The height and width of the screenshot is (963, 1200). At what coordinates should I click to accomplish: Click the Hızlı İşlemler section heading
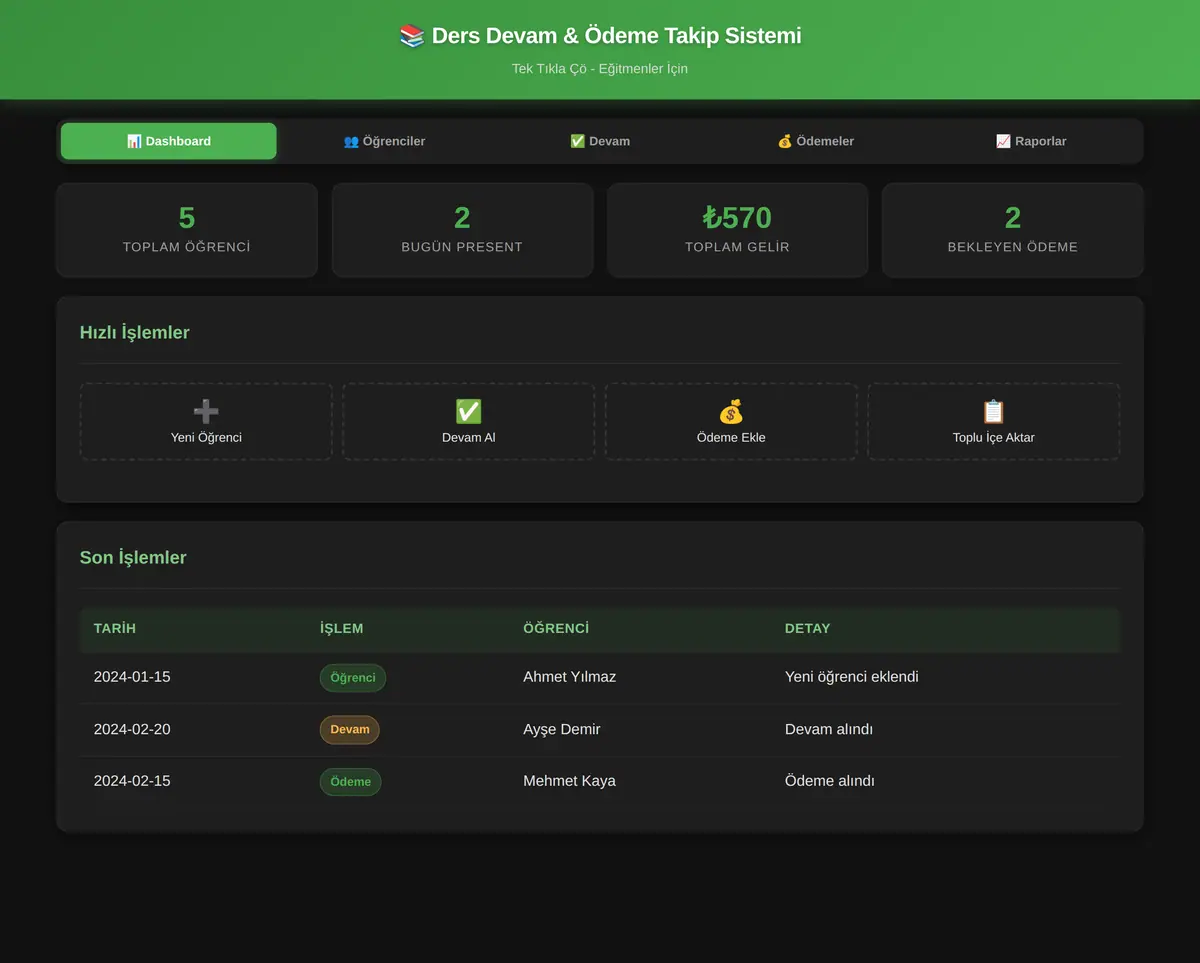(x=135, y=332)
